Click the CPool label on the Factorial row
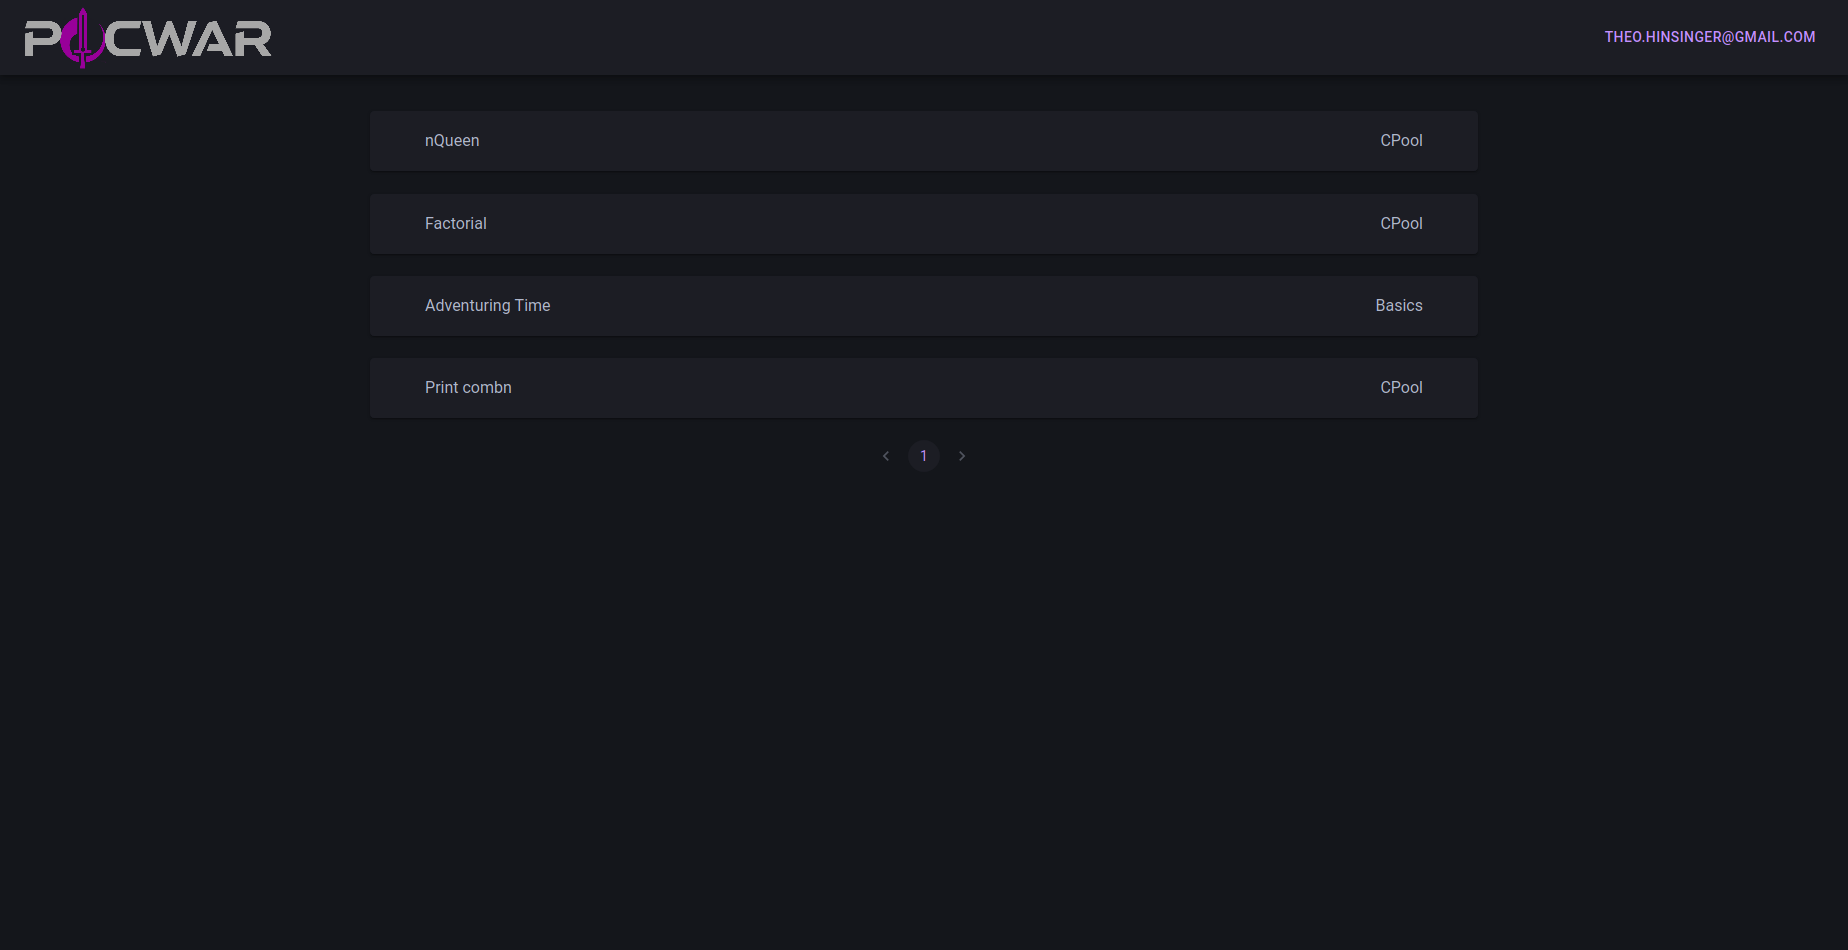The image size is (1848, 950). [1401, 224]
